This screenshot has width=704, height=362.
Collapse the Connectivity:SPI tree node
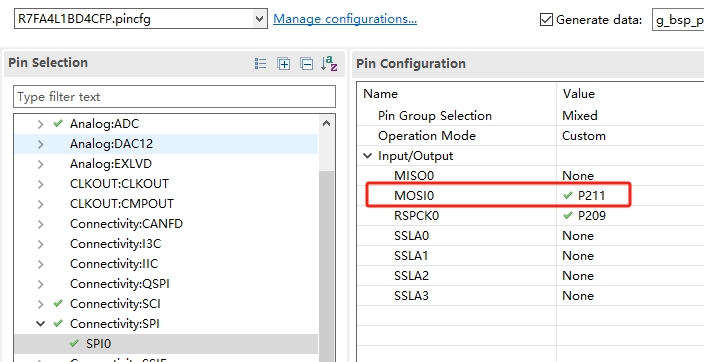coord(40,324)
